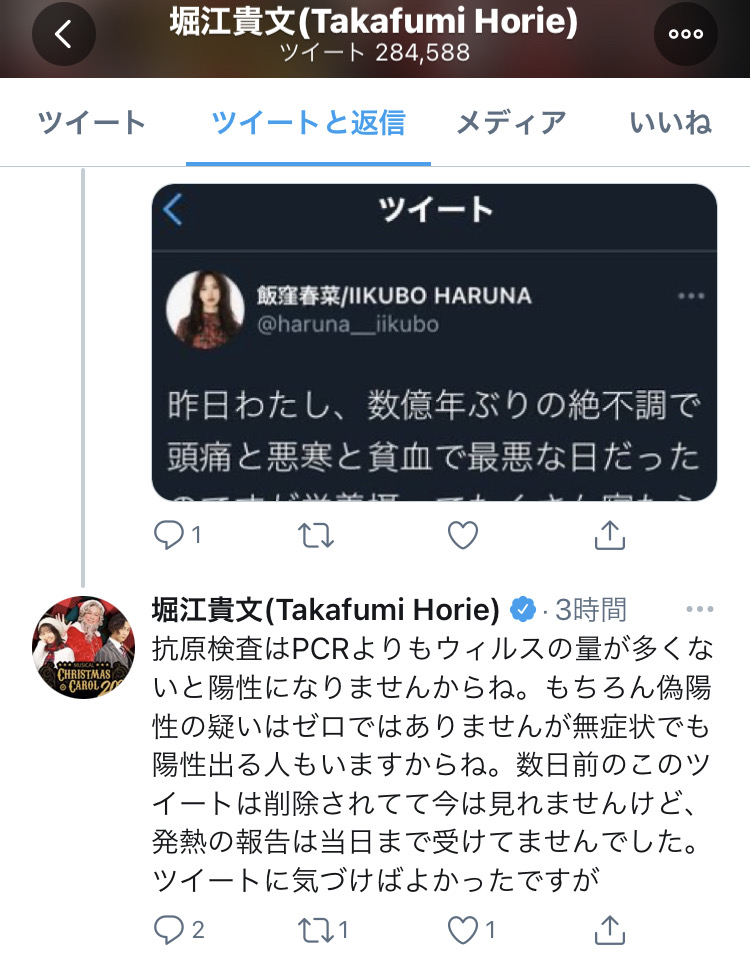This screenshot has width=750, height=963.
Task: Switch to the ツイート tab
Action: tap(92, 122)
